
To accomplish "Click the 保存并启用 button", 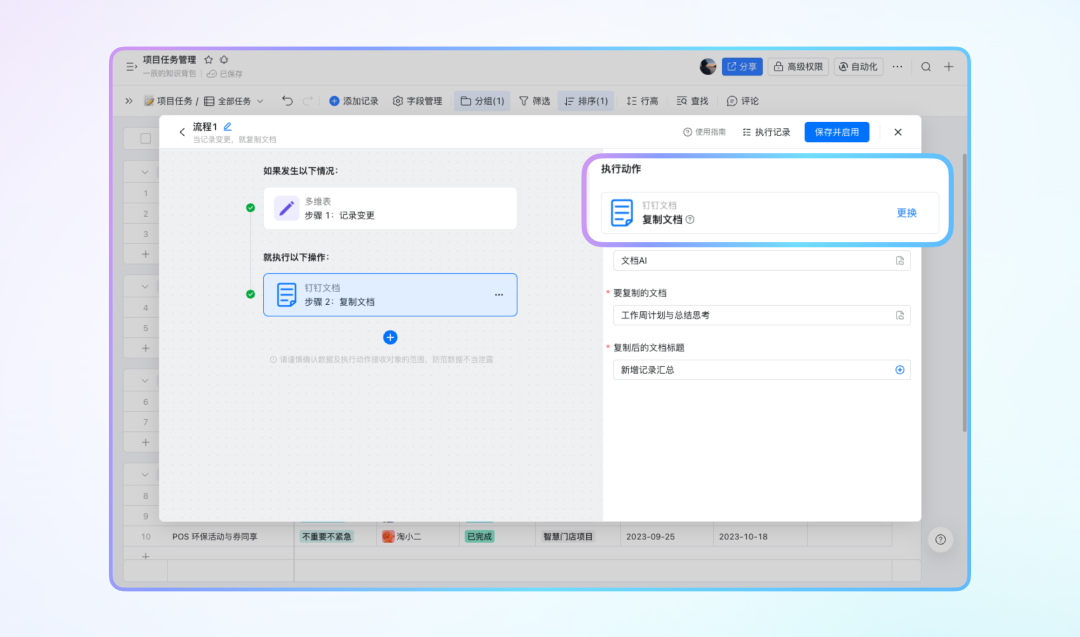I will tap(837, 132).
